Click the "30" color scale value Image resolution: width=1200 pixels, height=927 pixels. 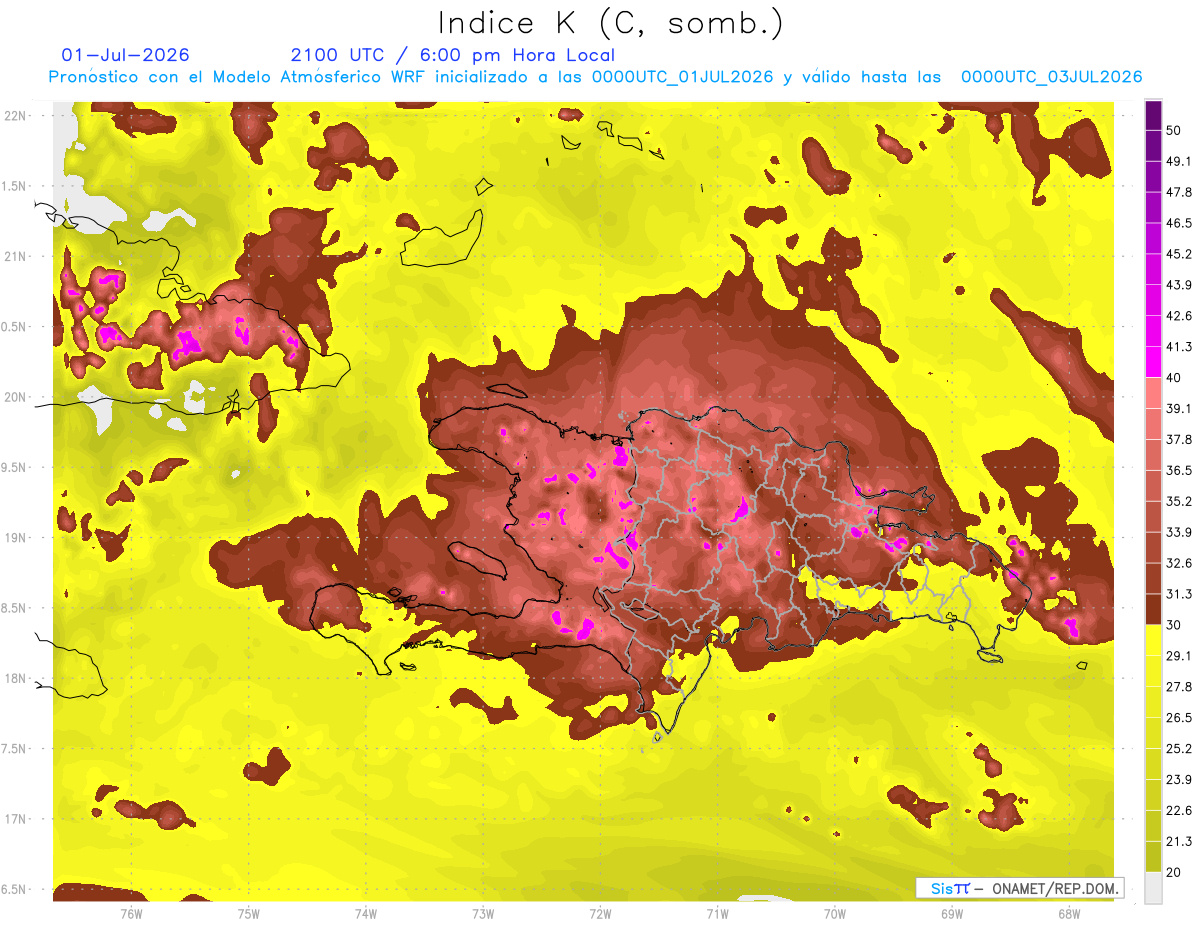tap(1175, 624)
